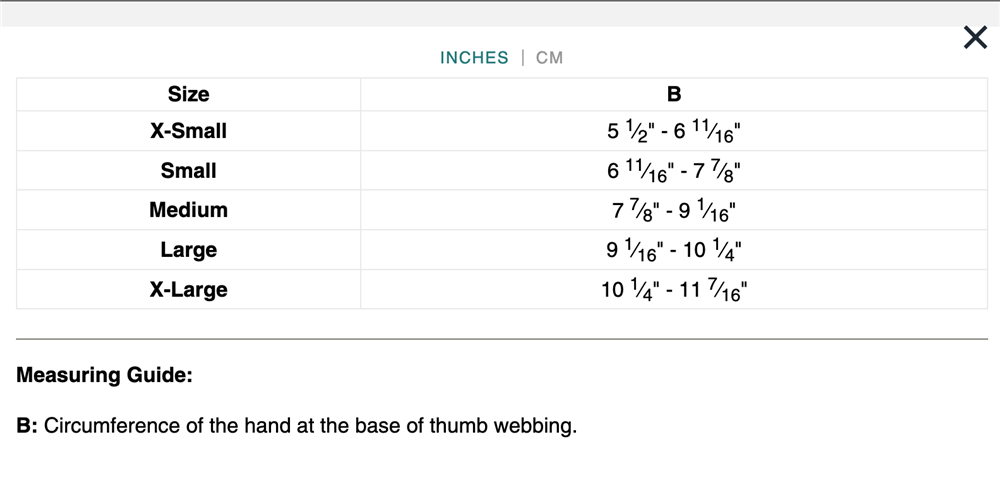Close the size chart popup
The image size is (1000, 478).
(974, 38)
